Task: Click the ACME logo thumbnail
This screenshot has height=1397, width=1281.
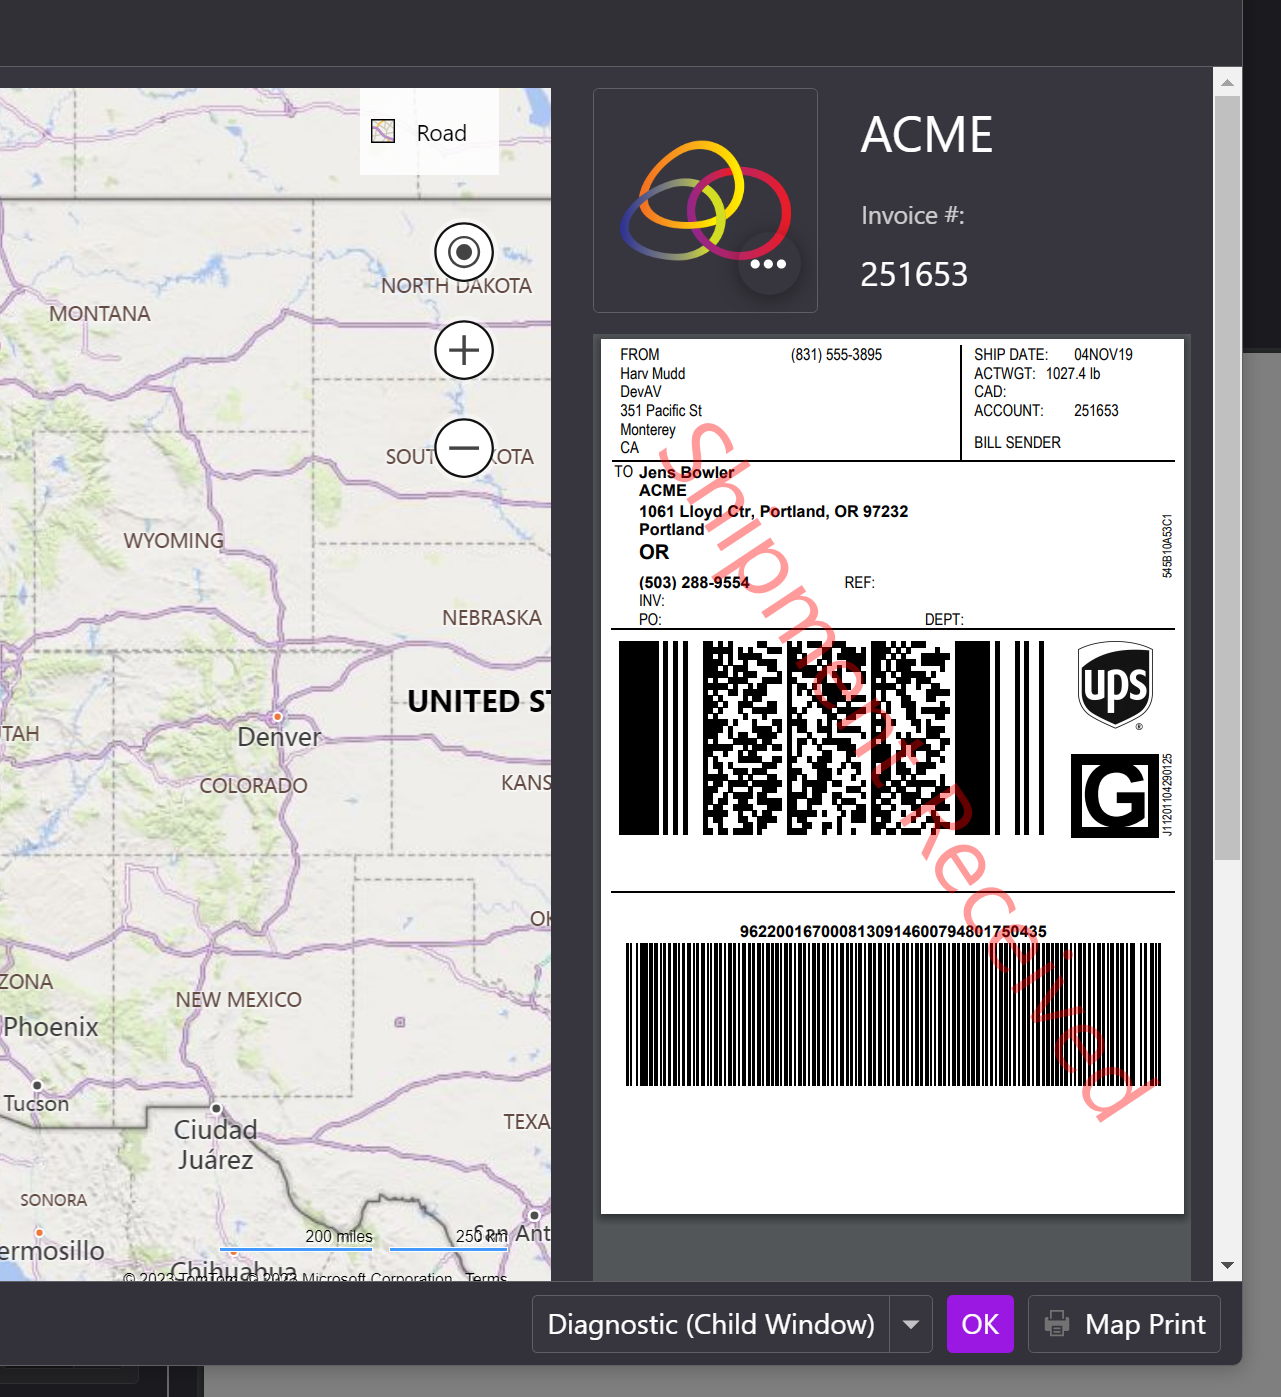Action: pos(705,200)
